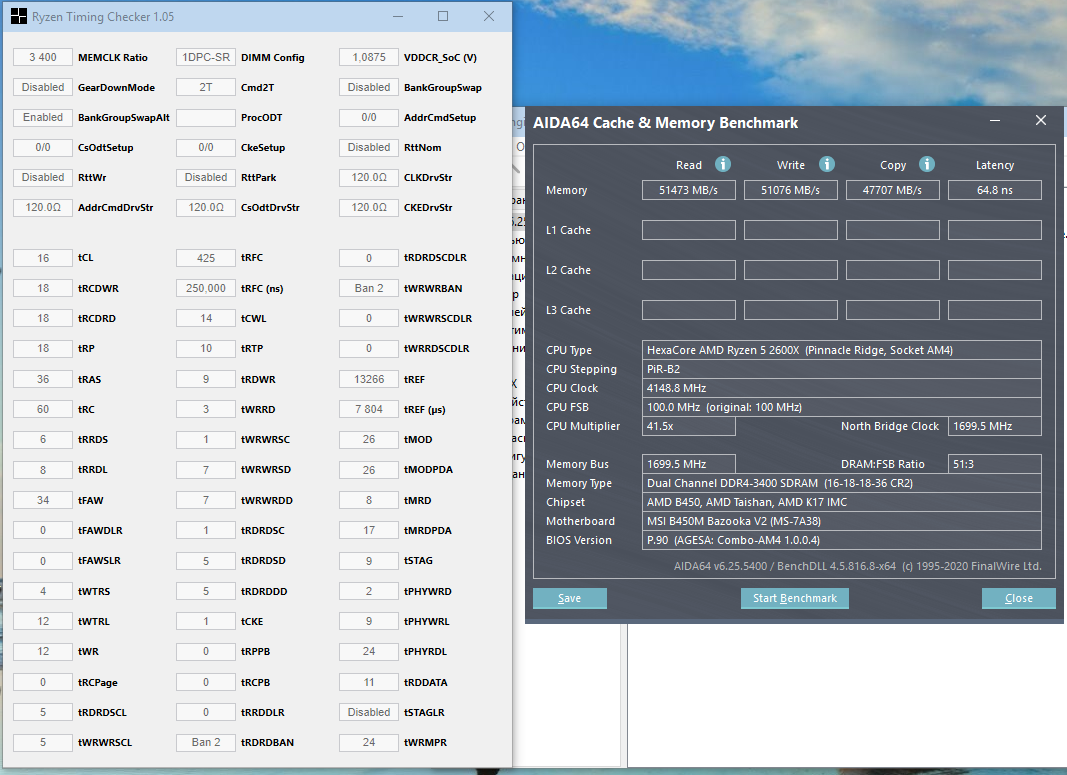Viewport: 1067px width, 775px height.
Task: Click the BIOS Version value field
Action: pos(842,540)
